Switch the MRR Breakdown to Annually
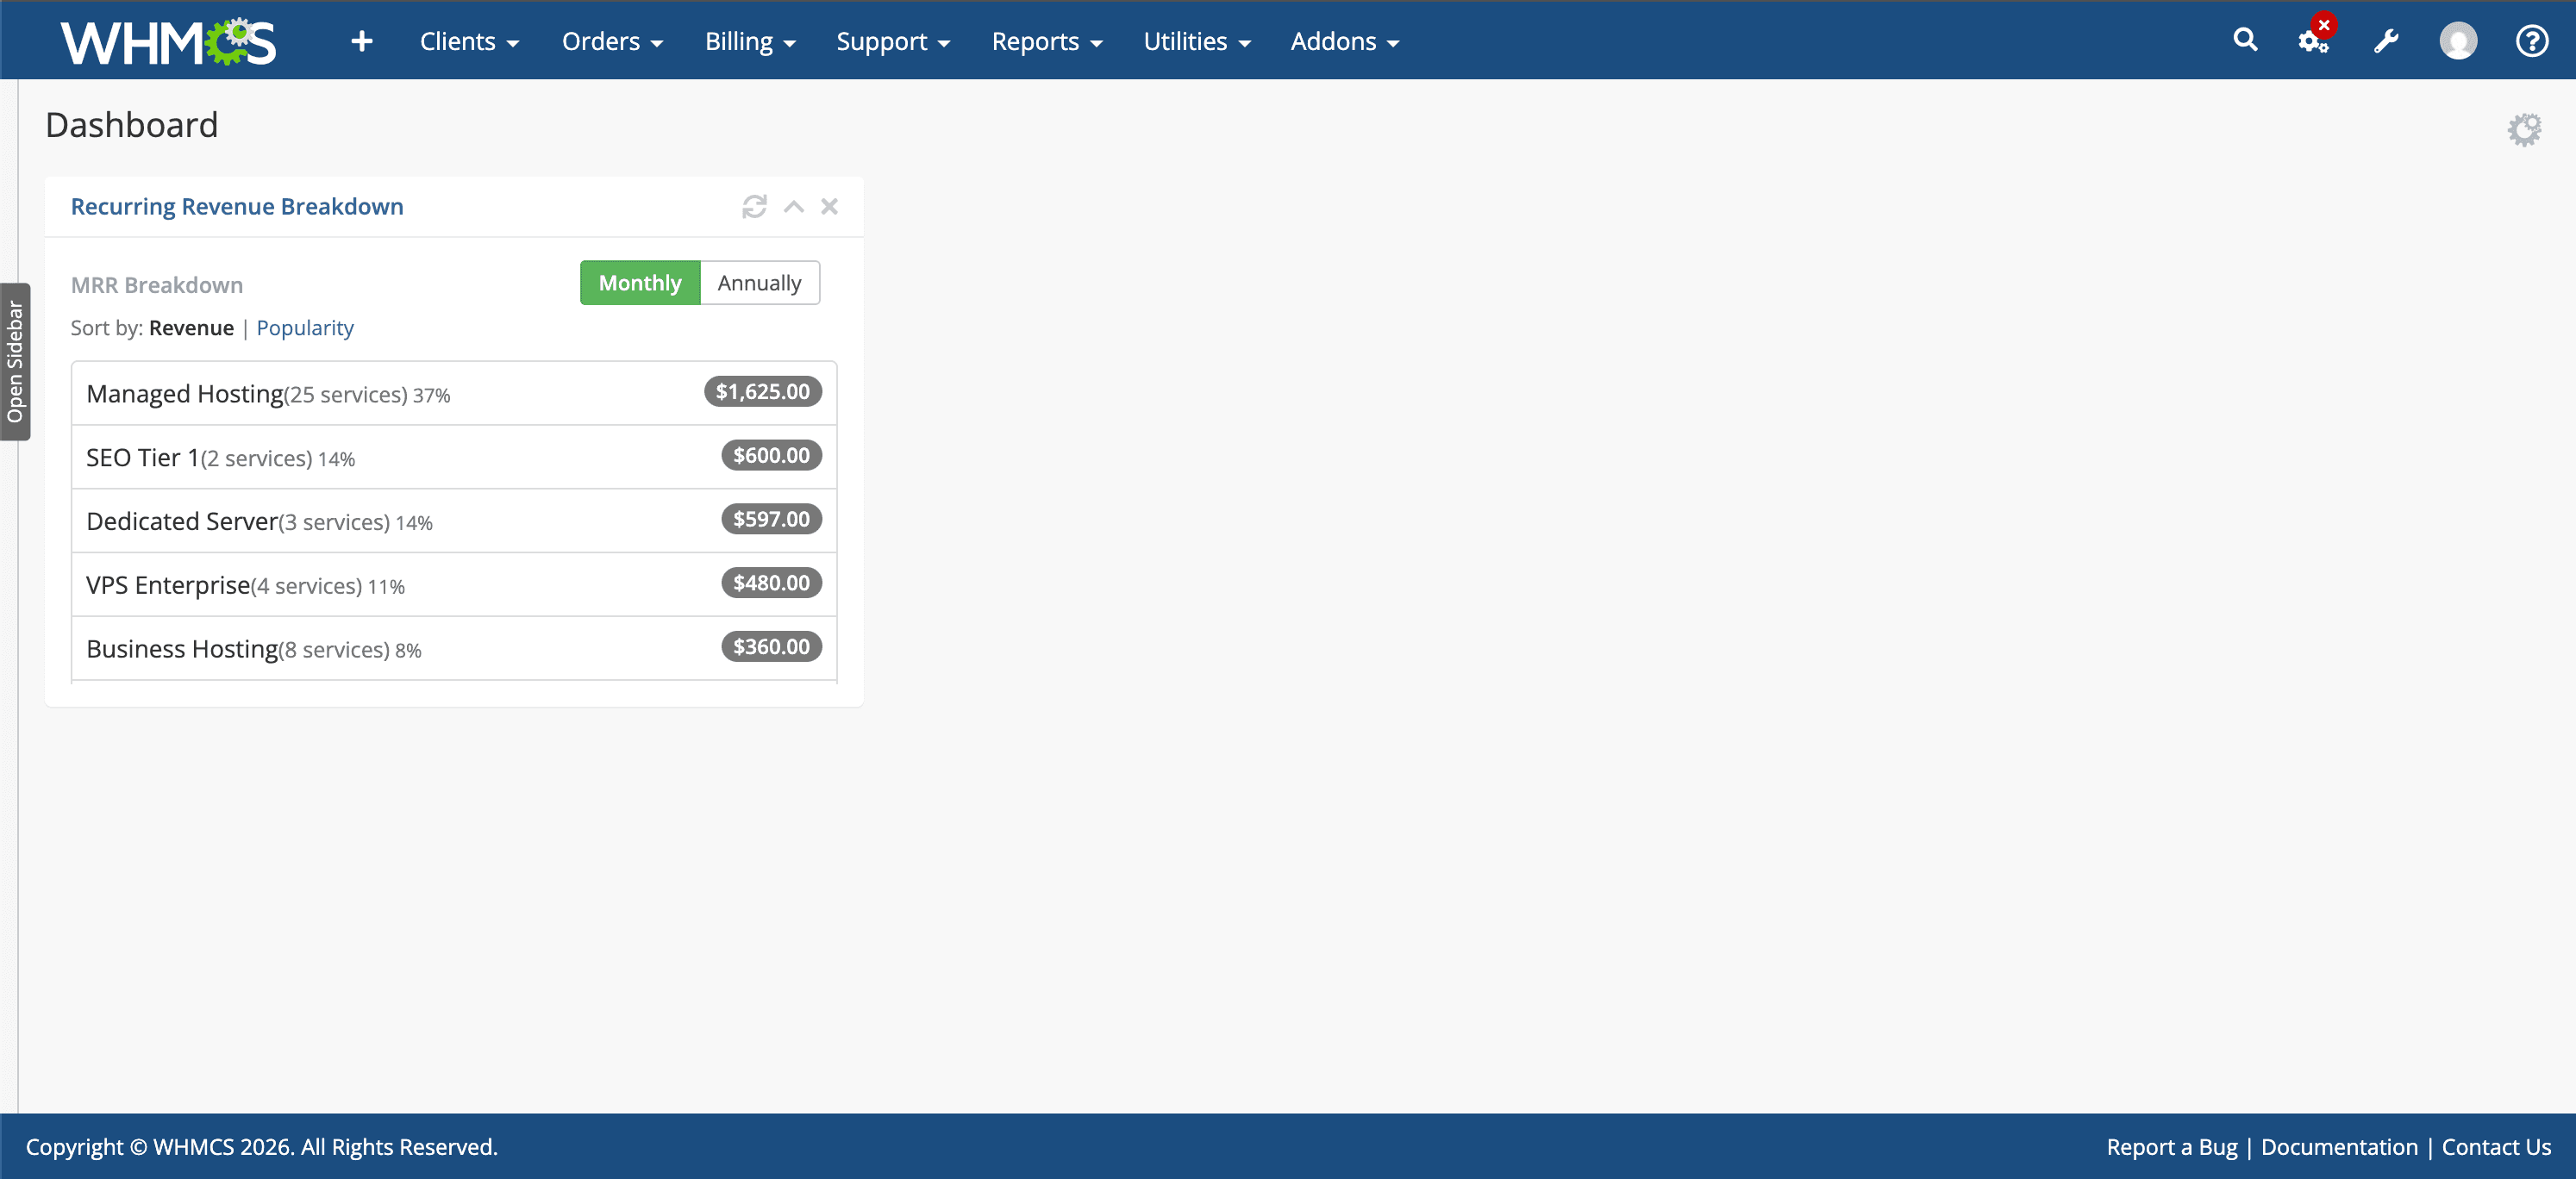This screenshot has width=2576, height=1179. click(x=760, y=283)
